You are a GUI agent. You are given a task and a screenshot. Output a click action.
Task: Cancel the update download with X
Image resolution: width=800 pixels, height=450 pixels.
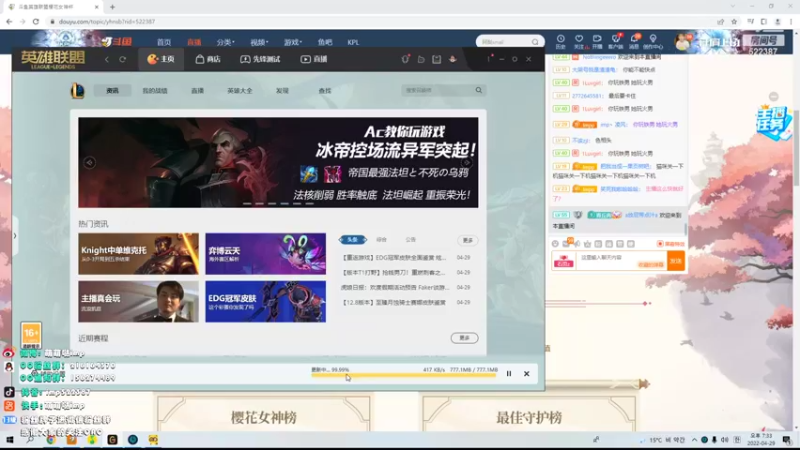point(527,373)
